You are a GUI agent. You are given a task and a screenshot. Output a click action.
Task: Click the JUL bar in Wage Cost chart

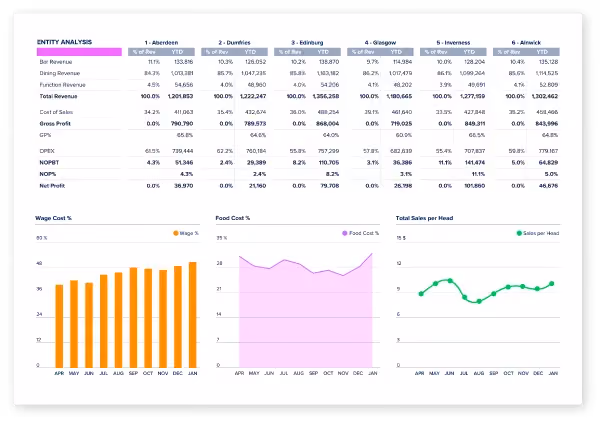click(x=103, y=321)
